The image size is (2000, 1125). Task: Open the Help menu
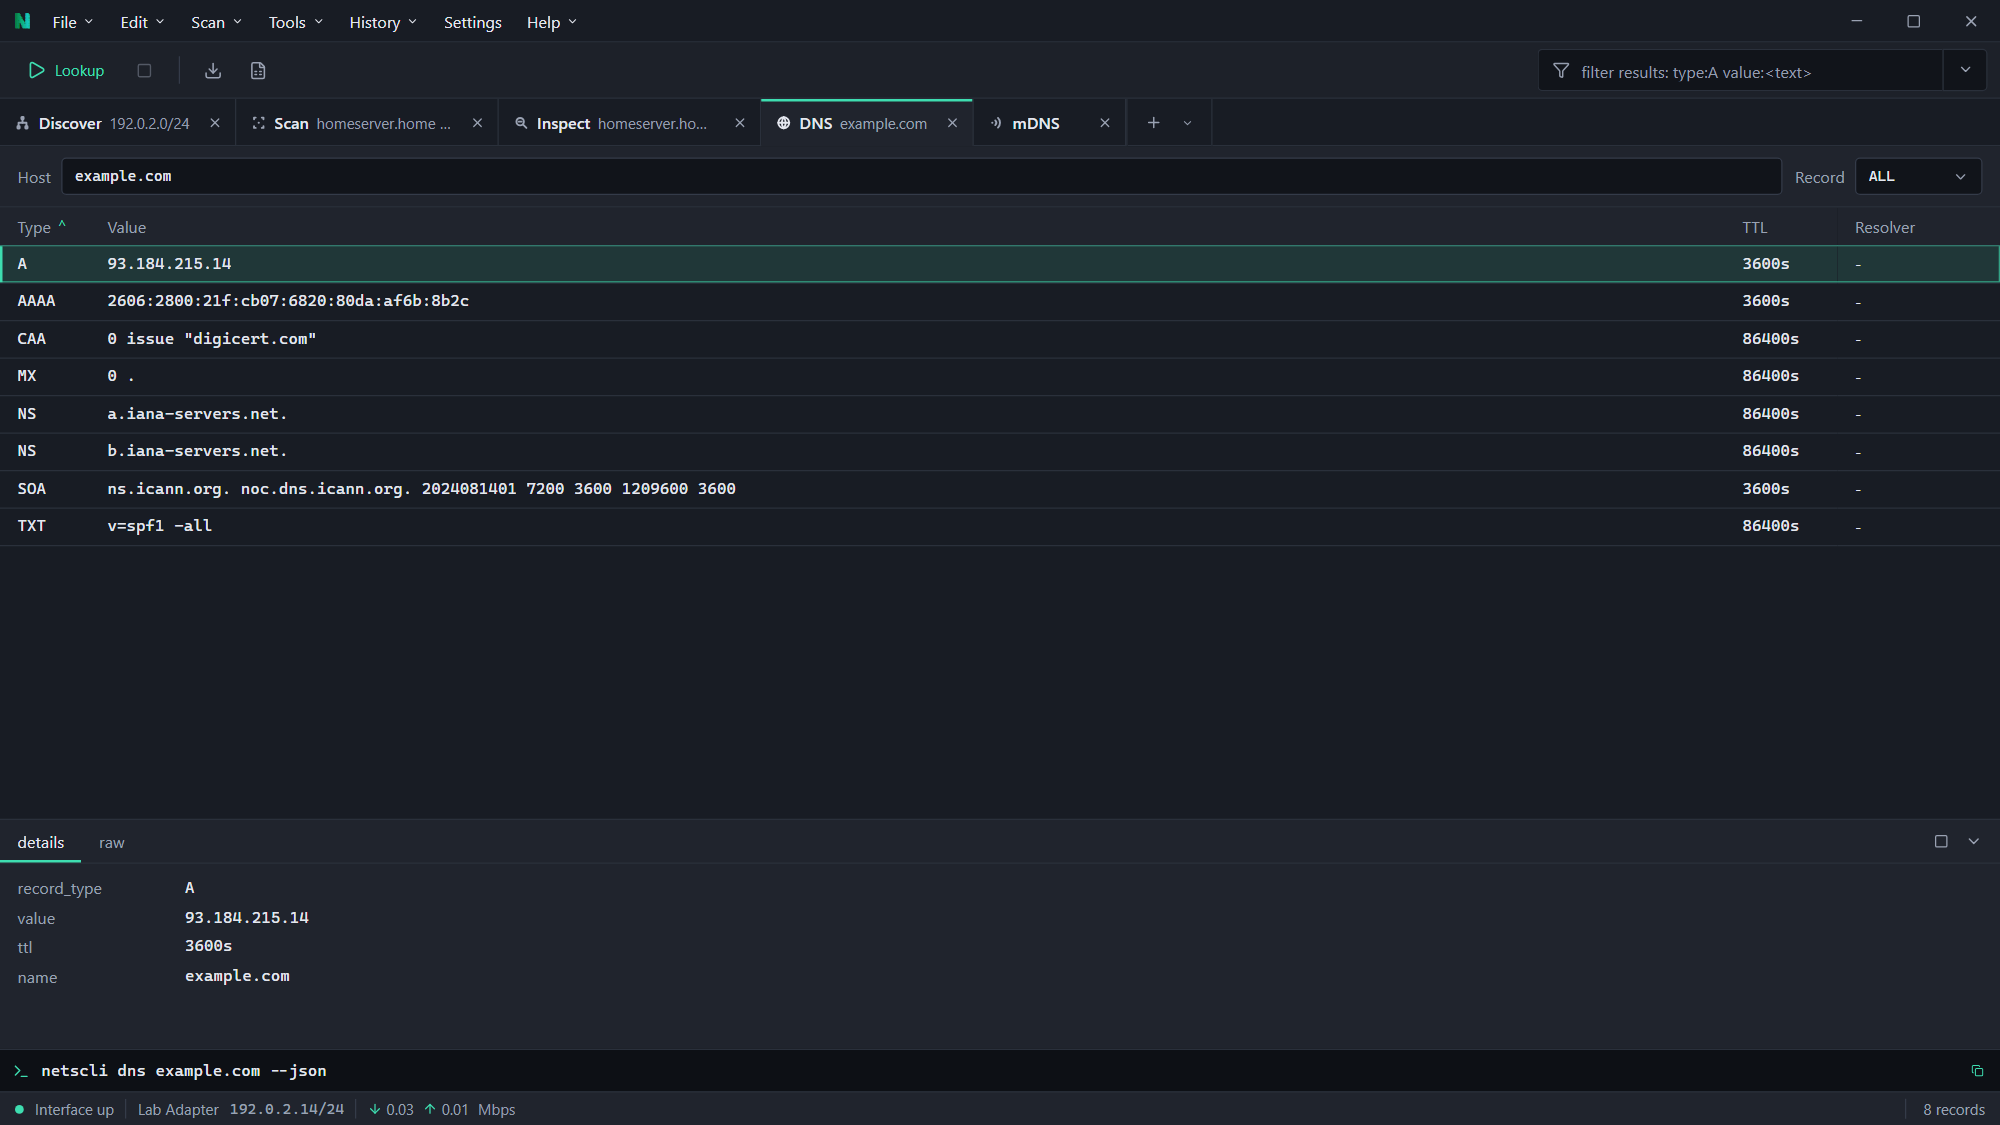coord(551,22)
